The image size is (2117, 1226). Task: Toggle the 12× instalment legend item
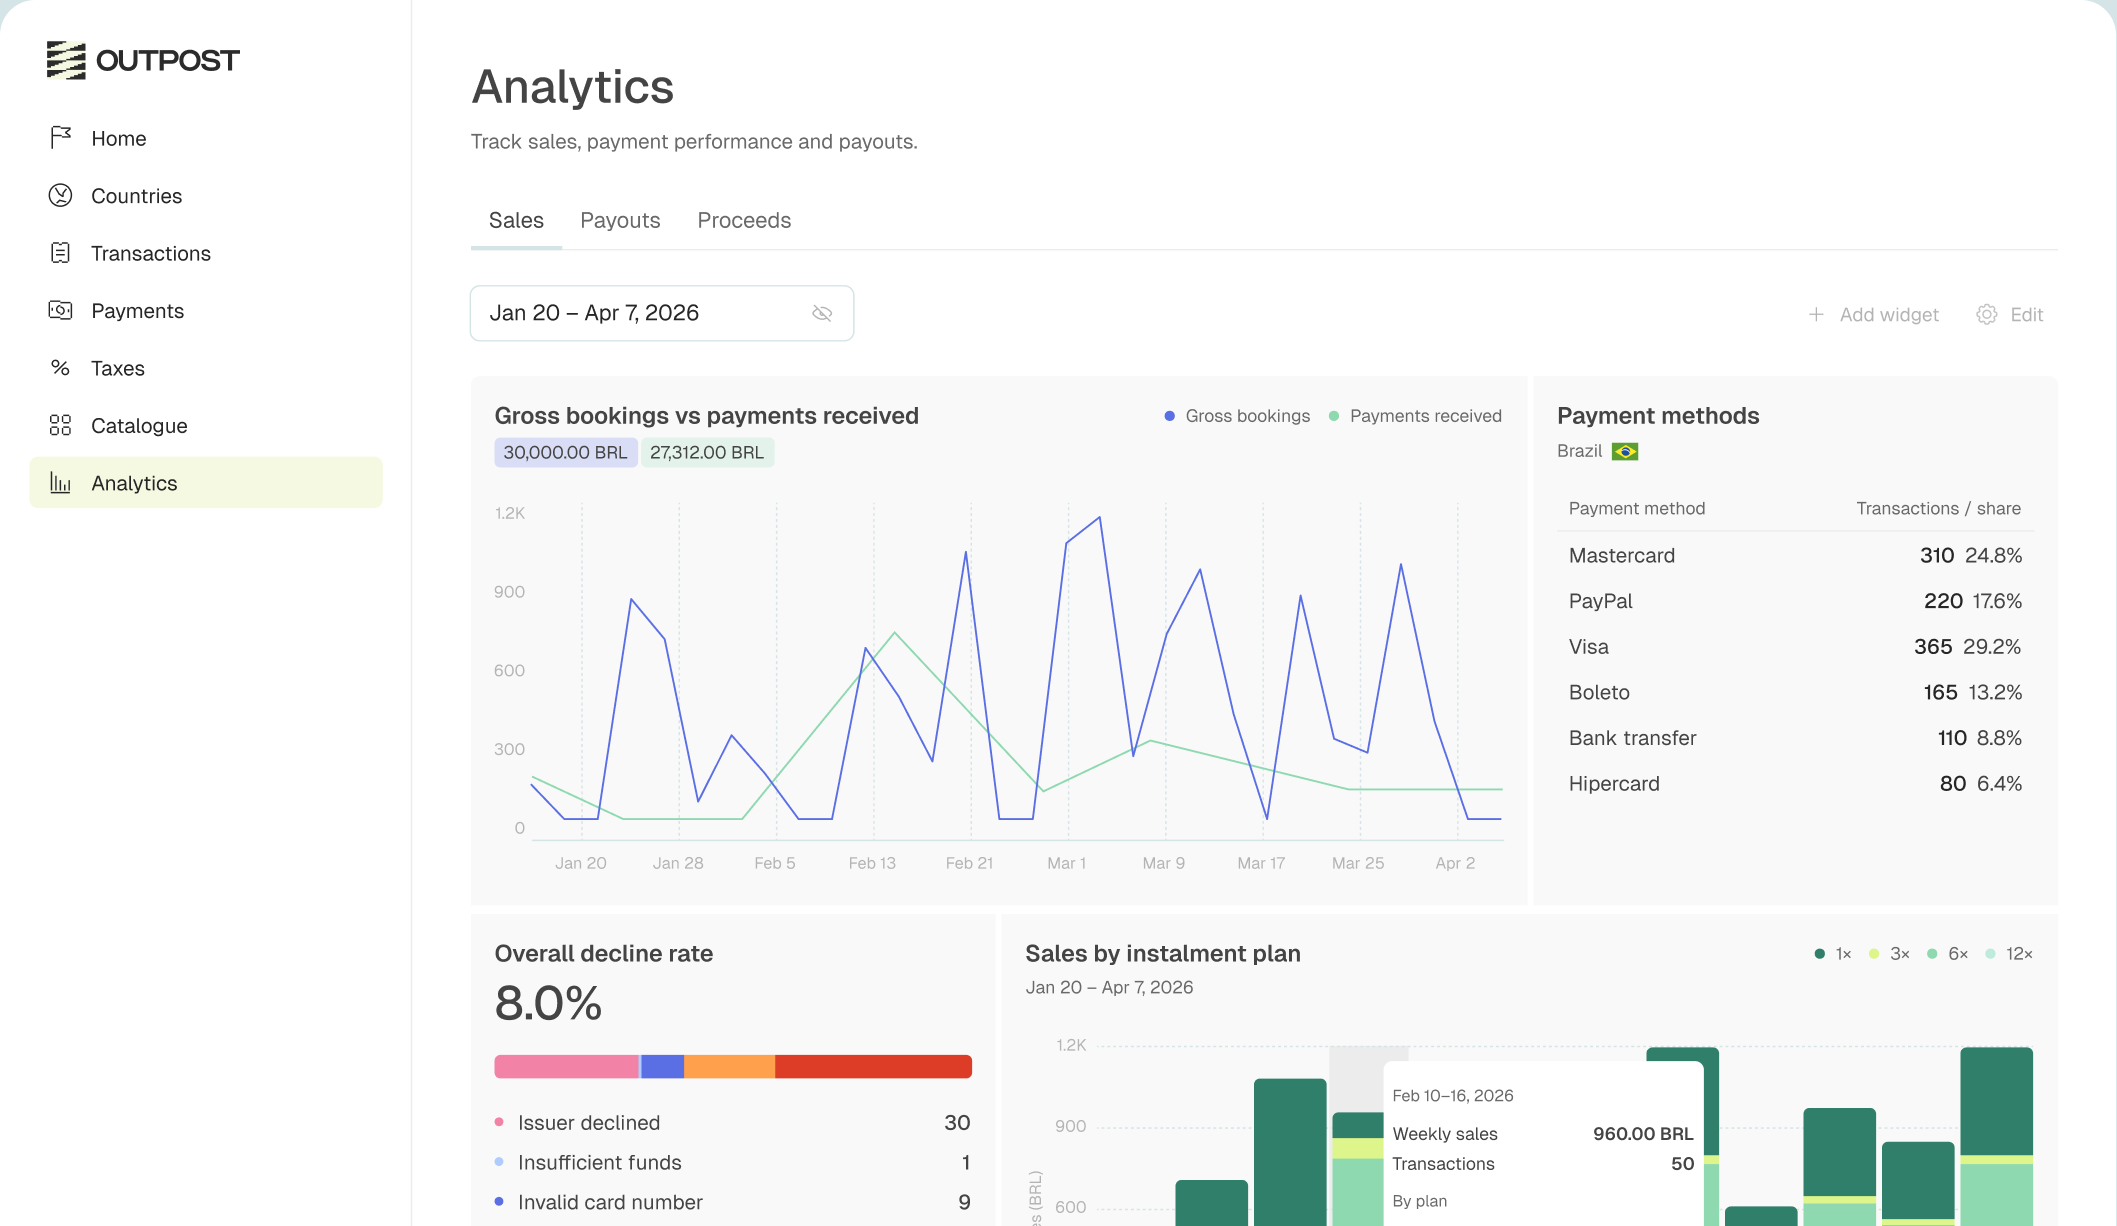pyautogui.click(x=2009, y=954)
